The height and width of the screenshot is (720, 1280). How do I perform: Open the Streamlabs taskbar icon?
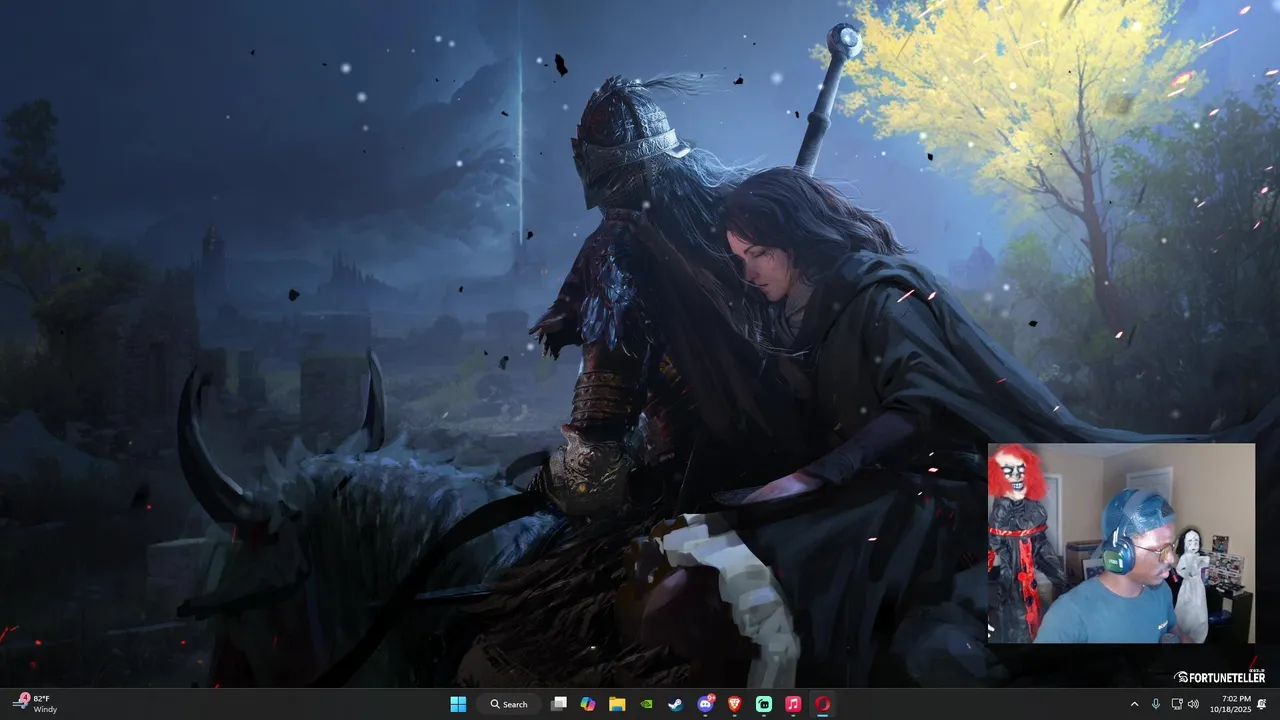click(764, 704)
